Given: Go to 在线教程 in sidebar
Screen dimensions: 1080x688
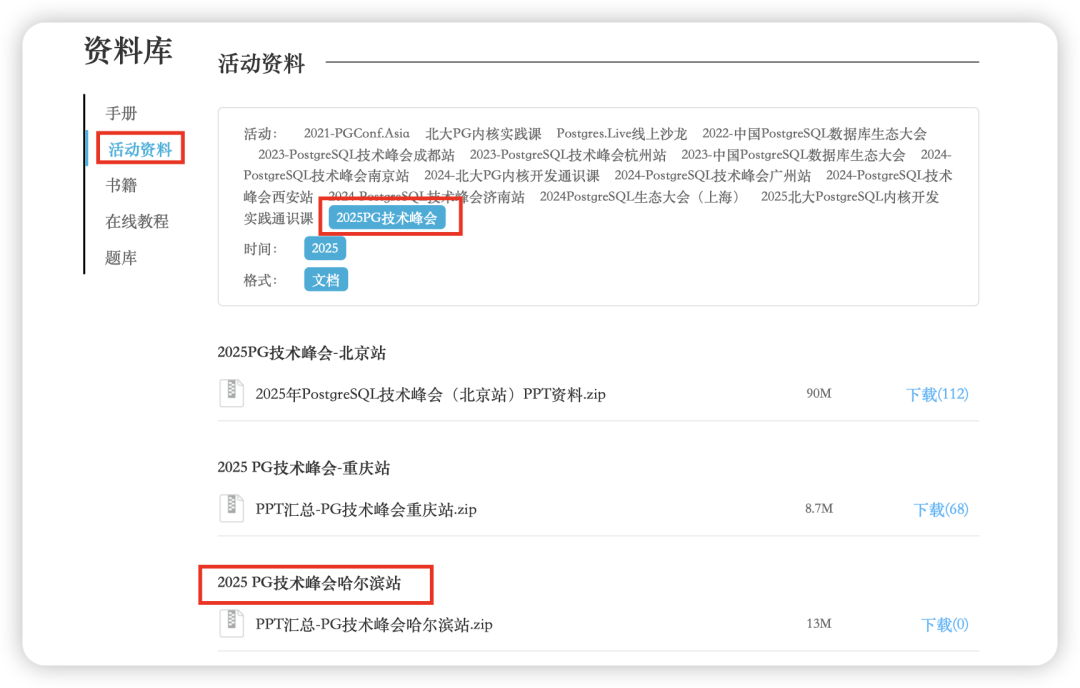Looking at the screenshot, I should [x=137, y=221].
